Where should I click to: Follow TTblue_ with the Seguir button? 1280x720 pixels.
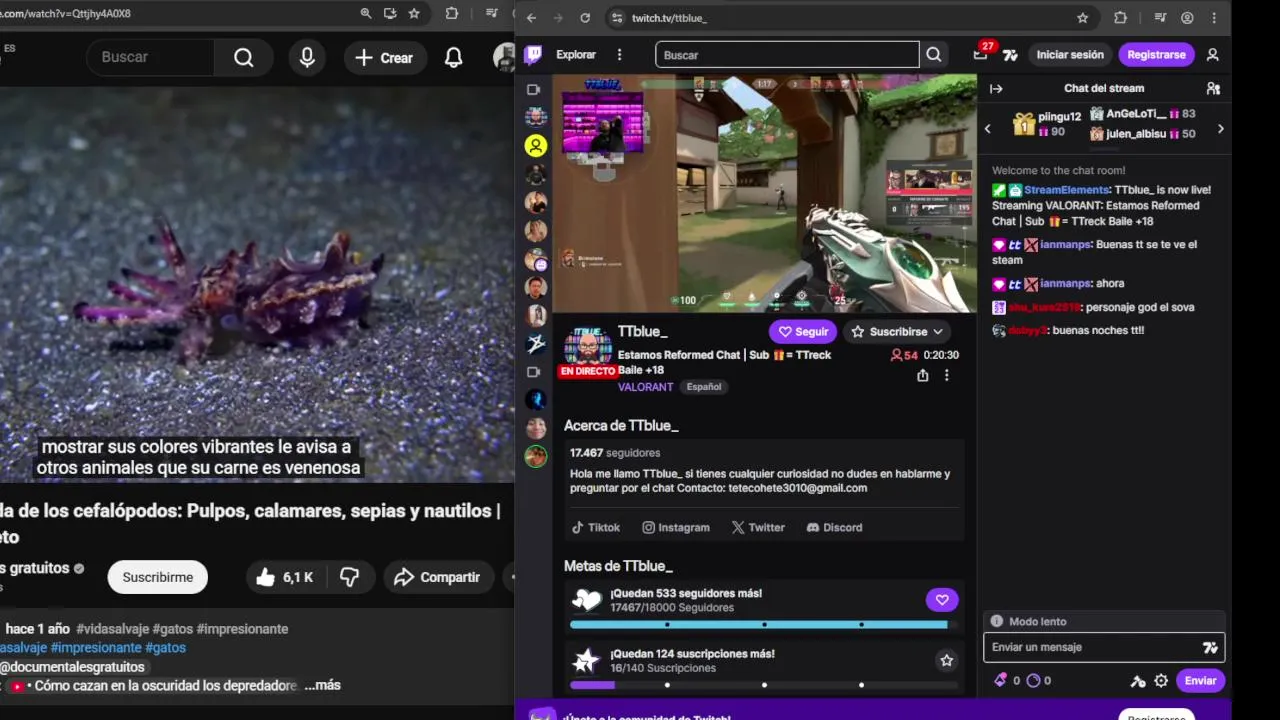tap(804, 331)
